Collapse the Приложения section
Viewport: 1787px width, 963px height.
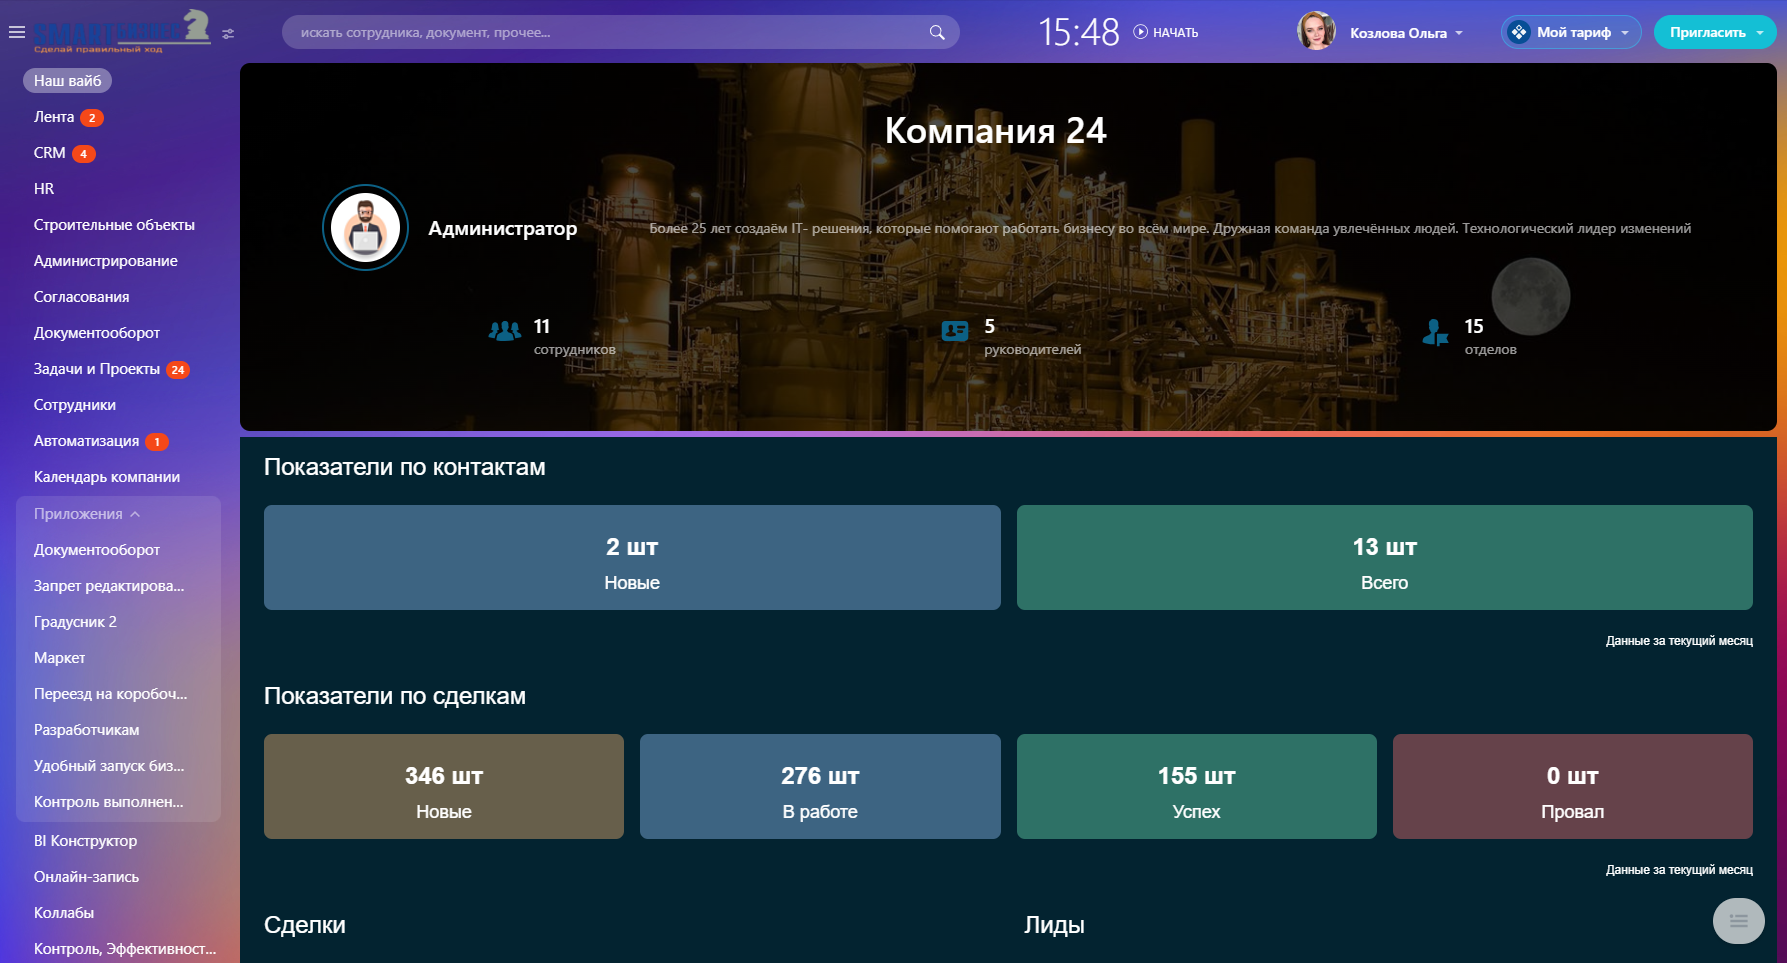tap(87, 514)
